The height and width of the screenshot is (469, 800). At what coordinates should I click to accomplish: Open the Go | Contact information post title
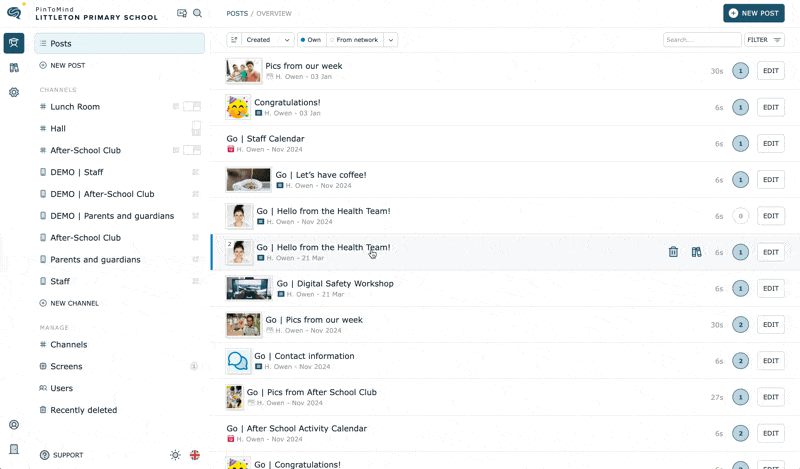coord(304,356)
